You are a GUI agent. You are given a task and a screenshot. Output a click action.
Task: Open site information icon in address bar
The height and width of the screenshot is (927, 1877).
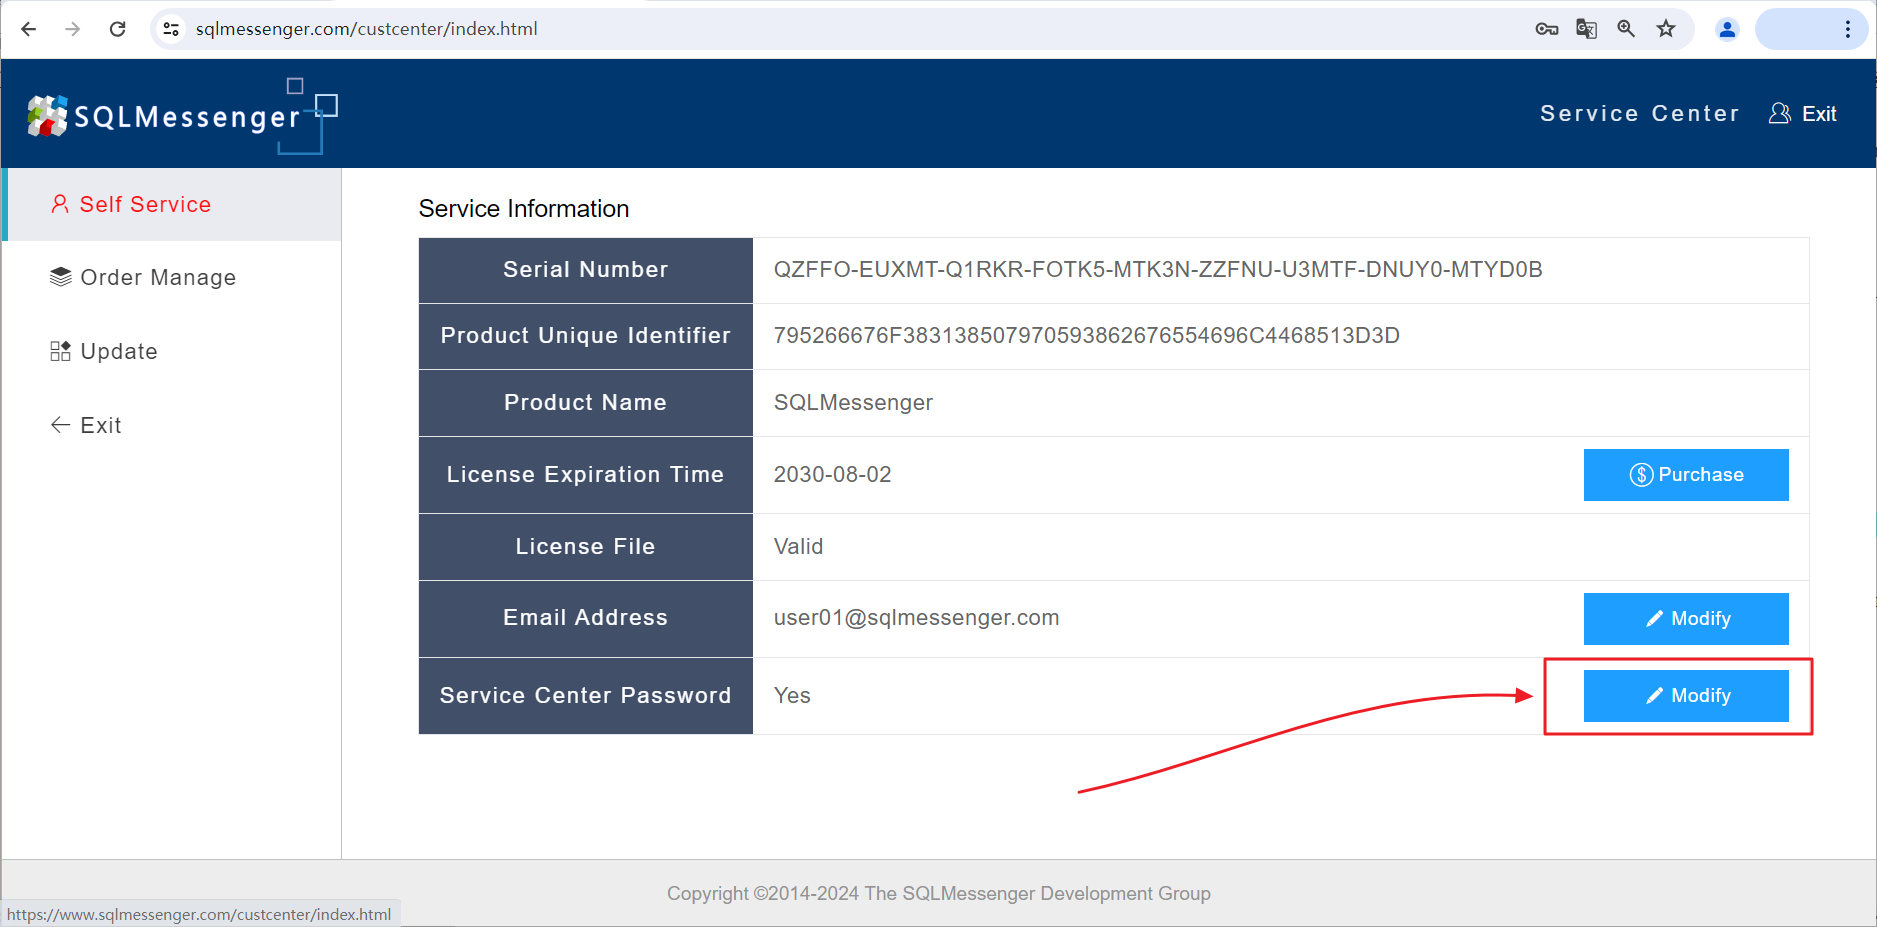tap(171, 29)
